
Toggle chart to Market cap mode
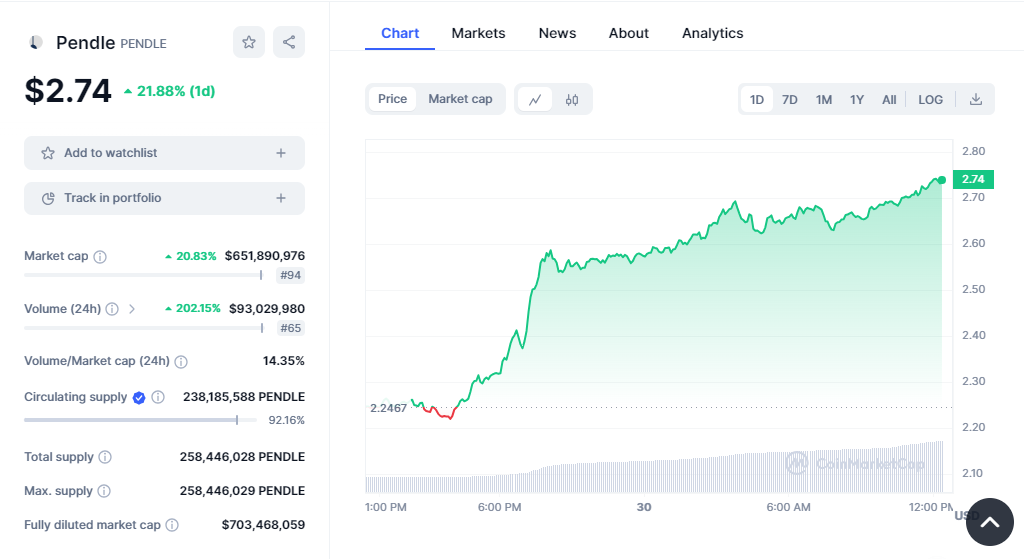click(460, 99)
